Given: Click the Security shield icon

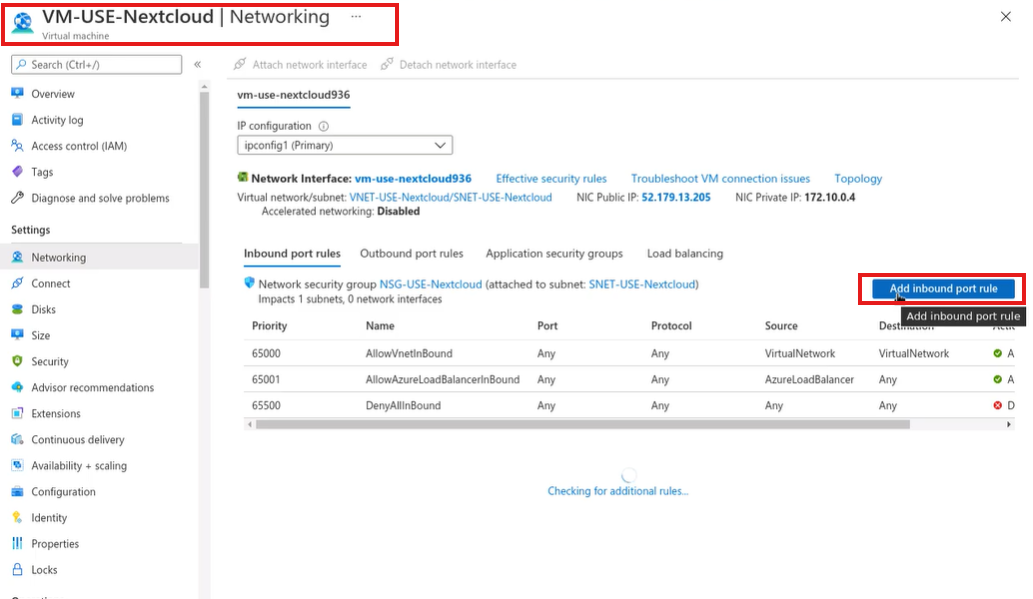Looking at the screenshot, I should (x=18, y=361).
